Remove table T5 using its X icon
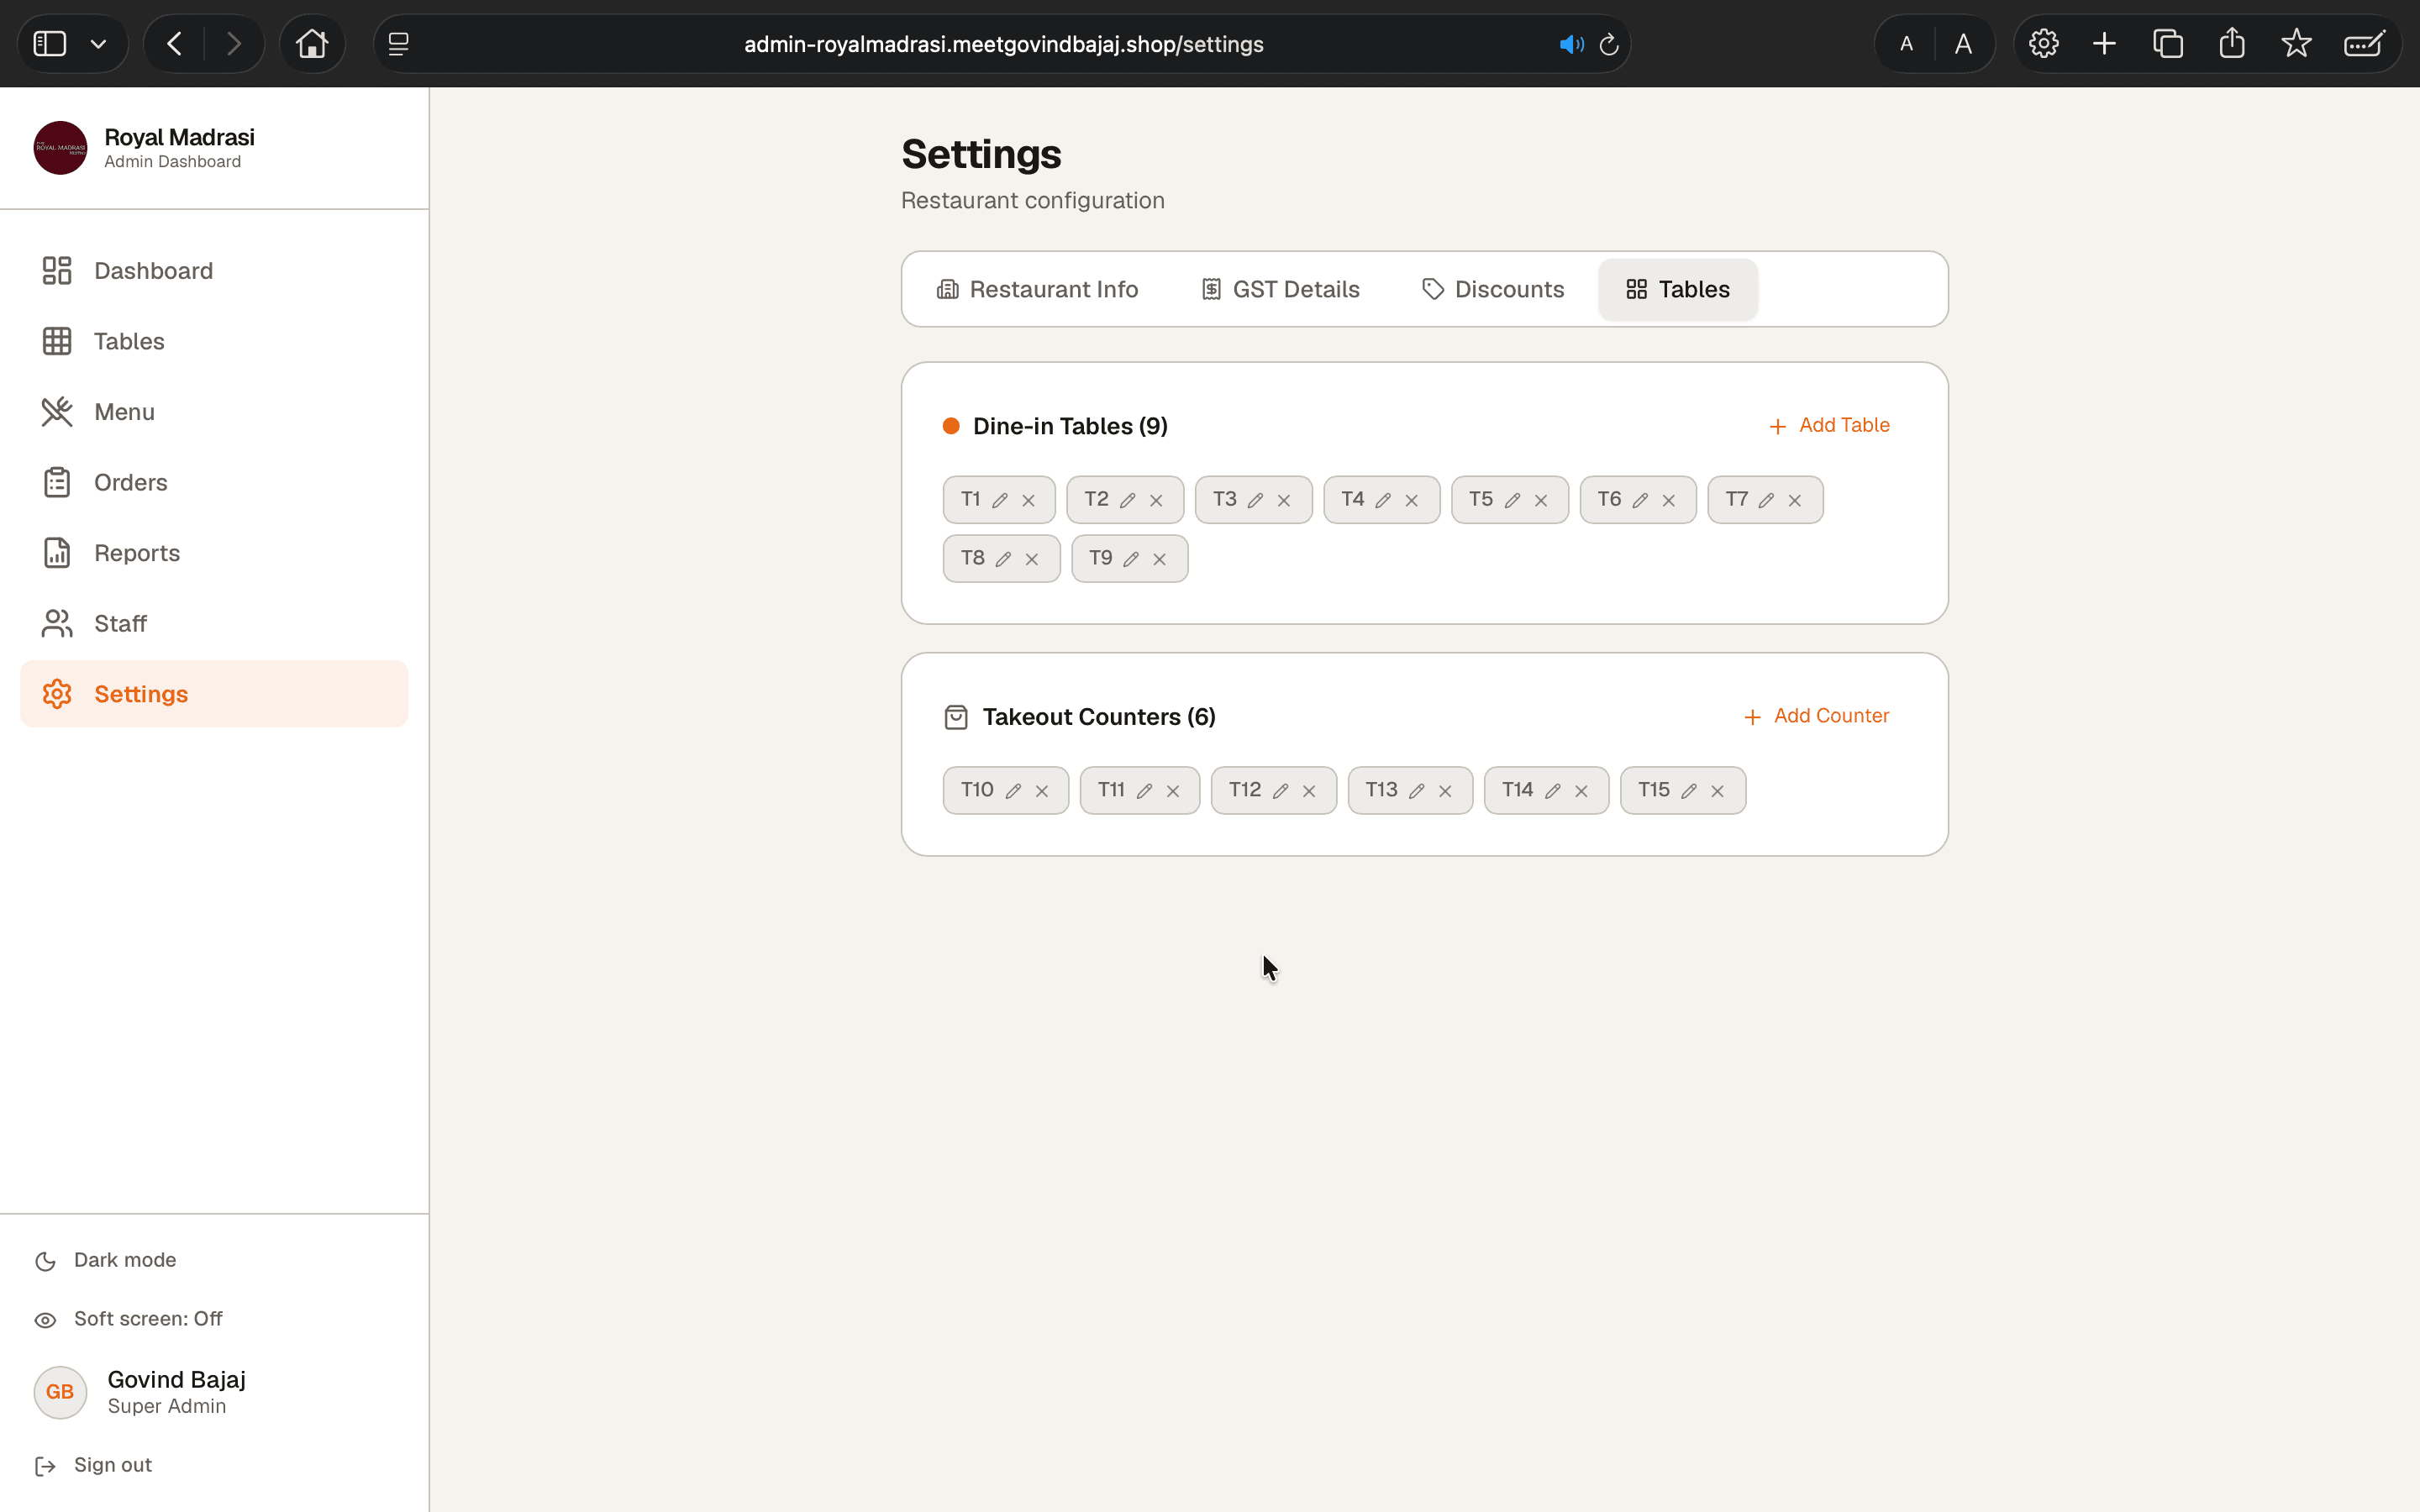The image size is (2420, 1512). (x=1541, y=500)
